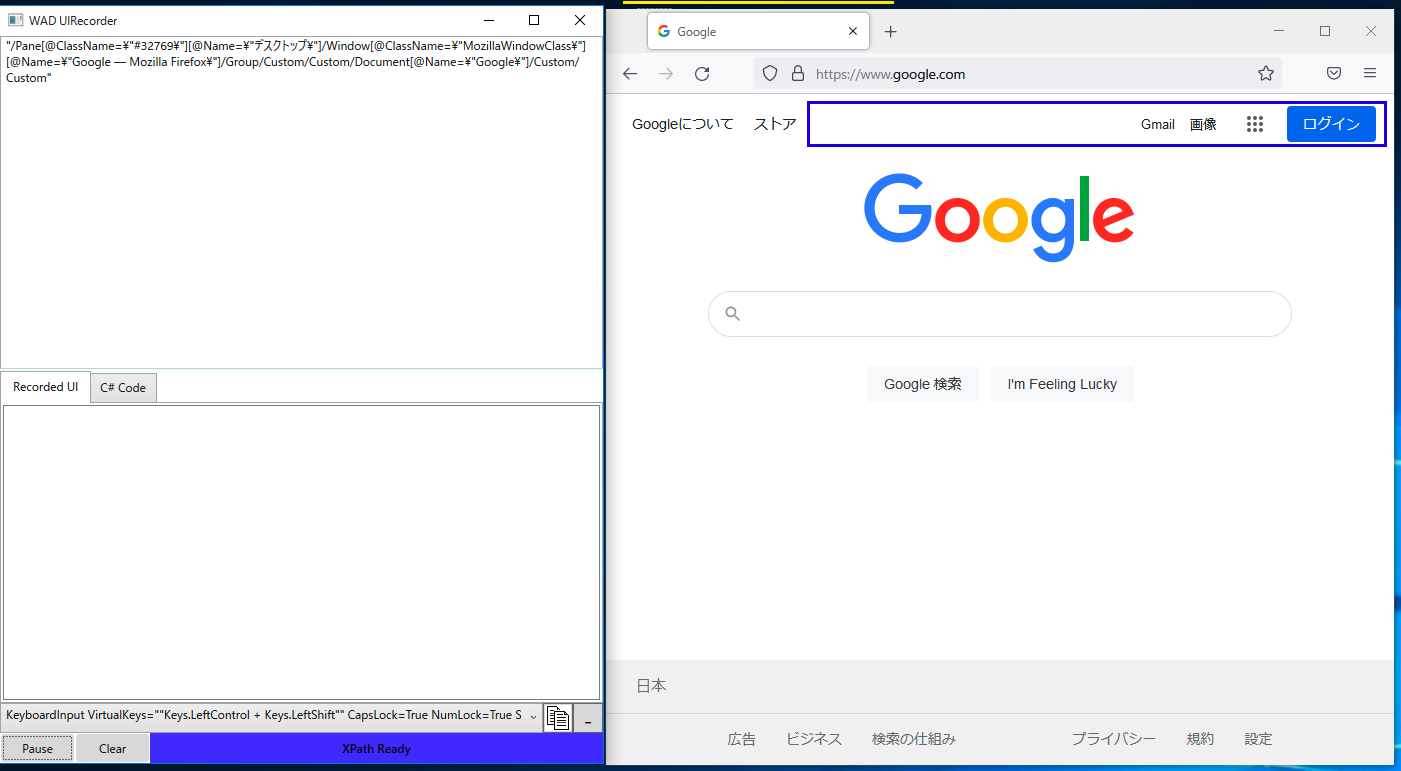The image size is (1401, 771).
Task: Toggle bookmark star for google.com
Action: [x=1266, y=73]
